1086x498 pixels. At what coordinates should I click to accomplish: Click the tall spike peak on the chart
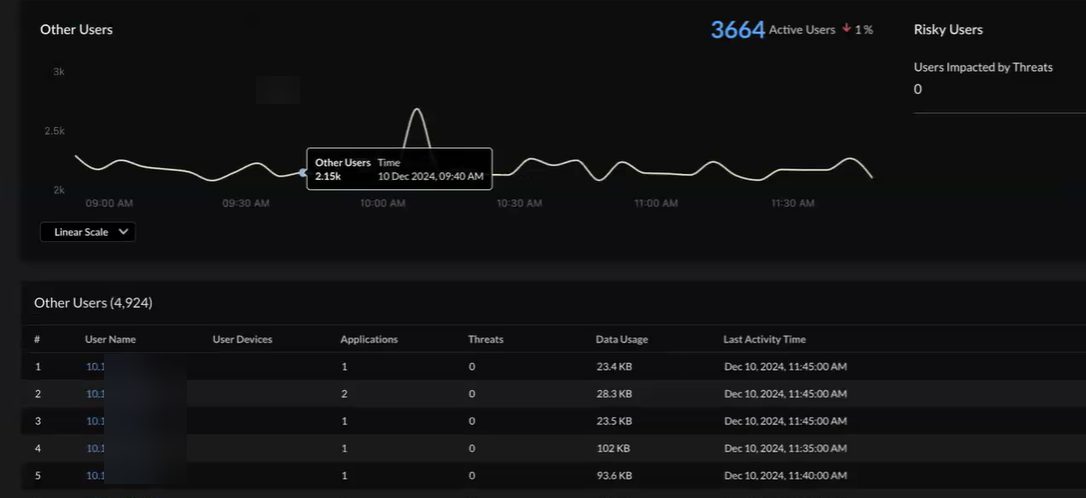click(417, 109)
